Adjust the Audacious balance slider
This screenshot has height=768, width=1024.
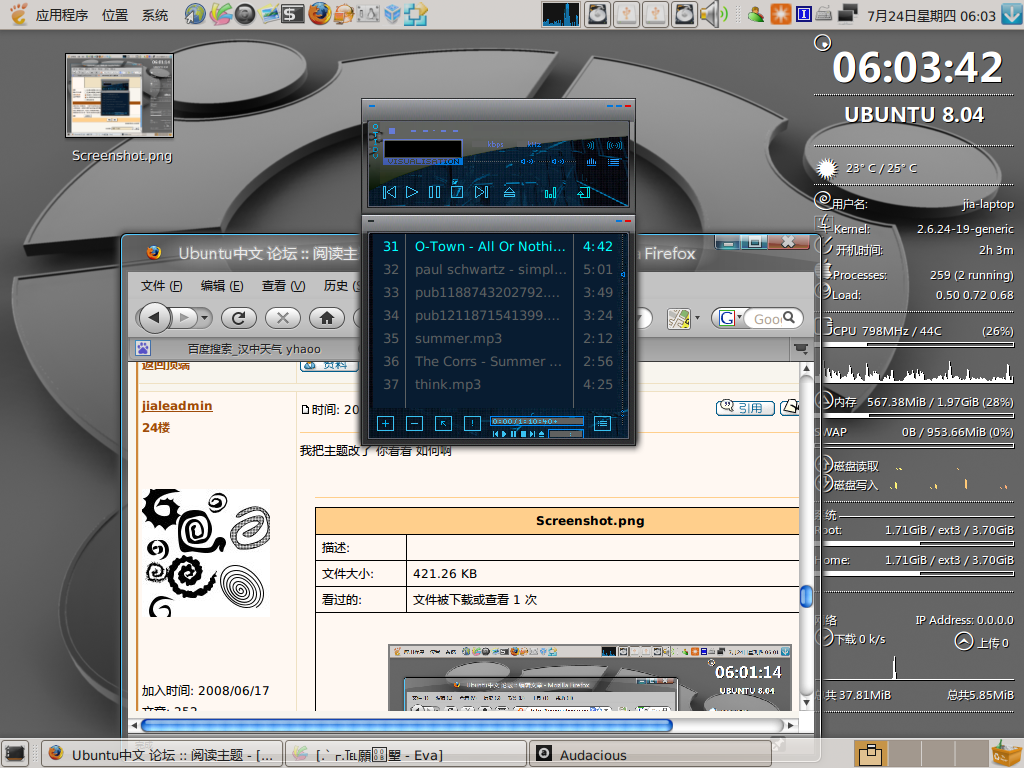point(558,161)
